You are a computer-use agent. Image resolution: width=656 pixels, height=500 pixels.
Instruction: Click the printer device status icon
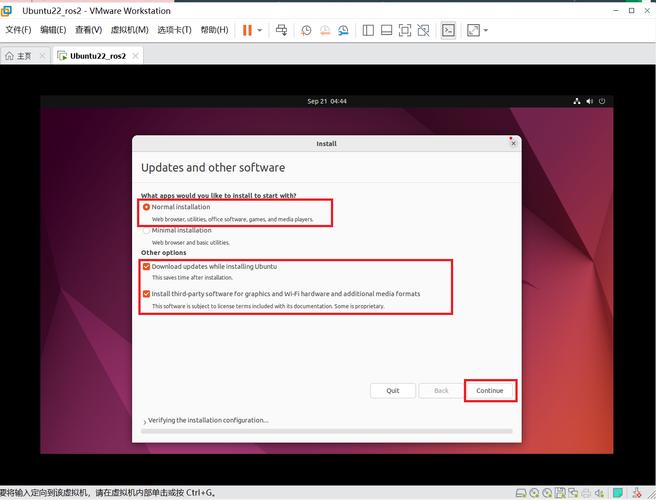click(x=586, y=493)
